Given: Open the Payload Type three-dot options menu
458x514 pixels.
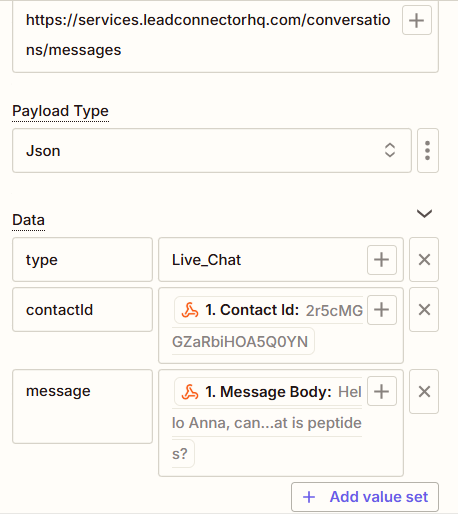Looking at the screenshot, I should point(428,150).
